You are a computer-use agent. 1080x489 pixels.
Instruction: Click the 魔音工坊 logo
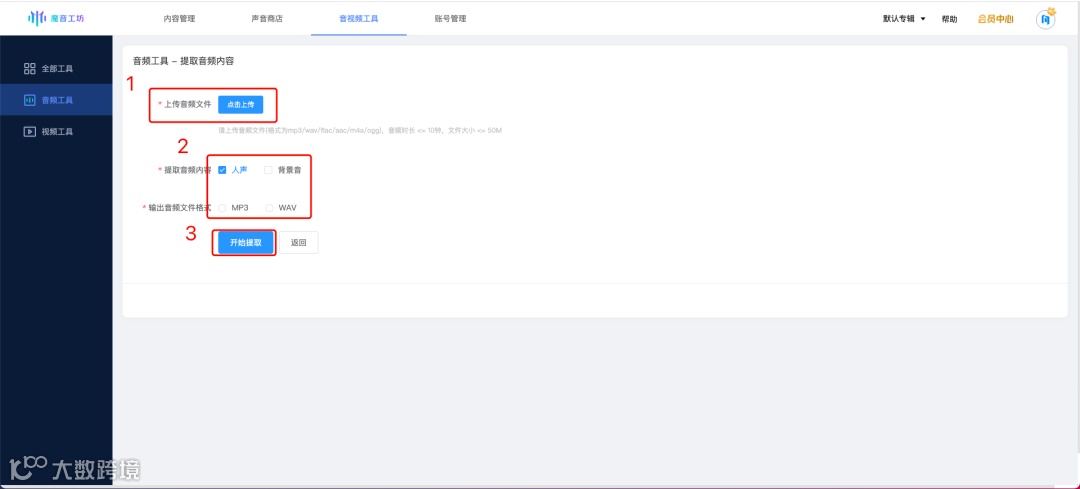click(56, 19)
